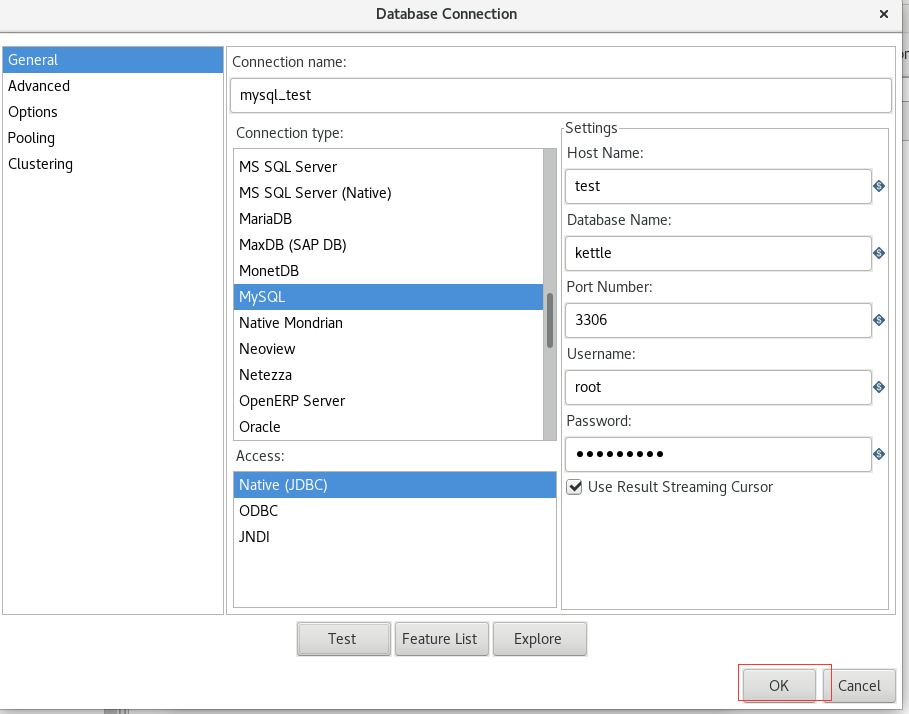Focus the Database Name field

click(x=718, y=253)
